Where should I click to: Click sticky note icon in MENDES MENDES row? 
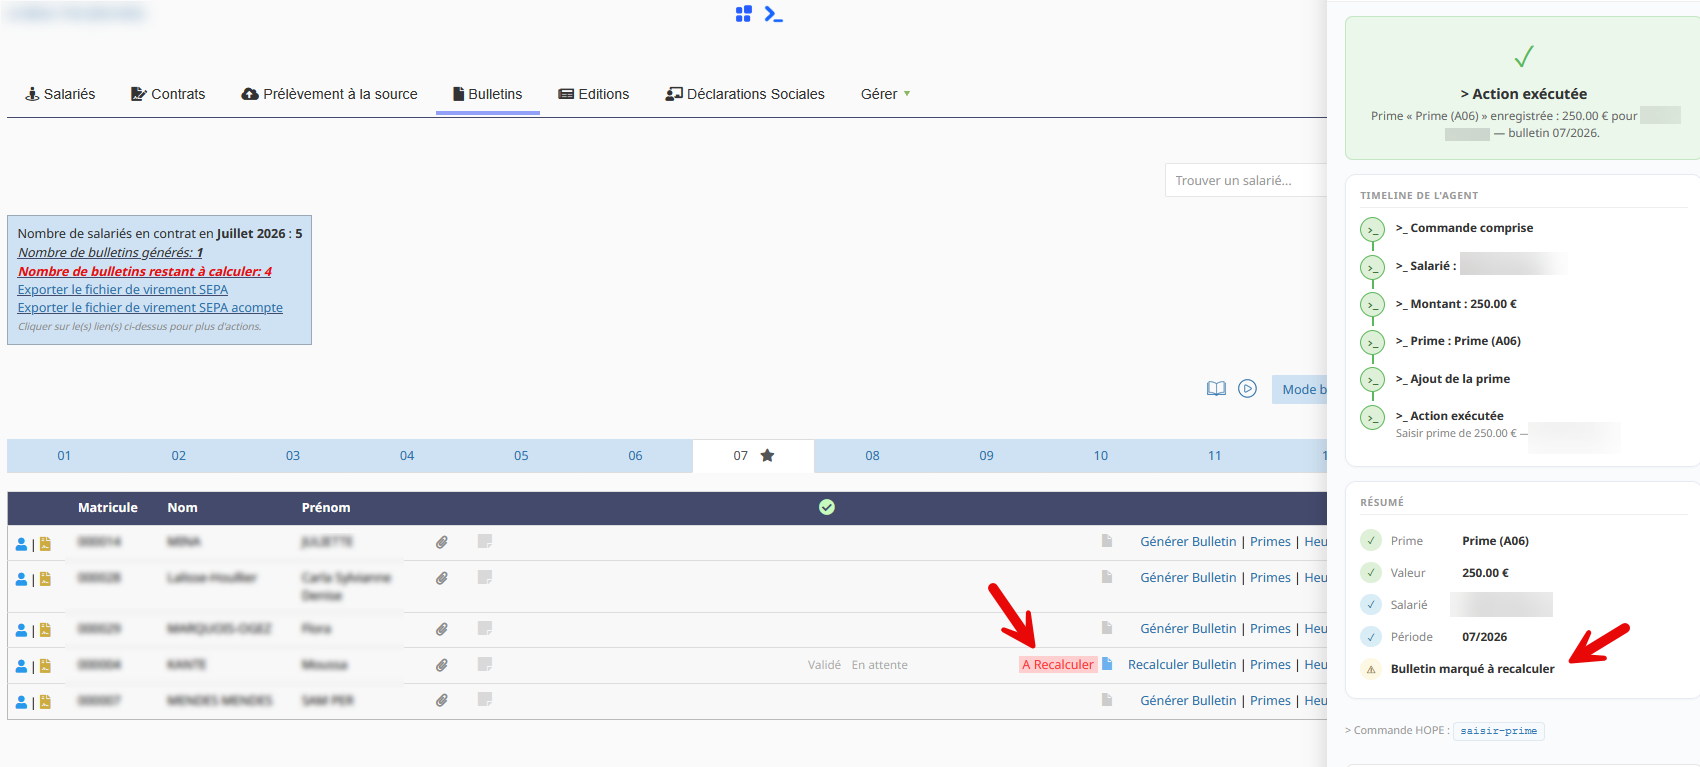pos(485,699)
